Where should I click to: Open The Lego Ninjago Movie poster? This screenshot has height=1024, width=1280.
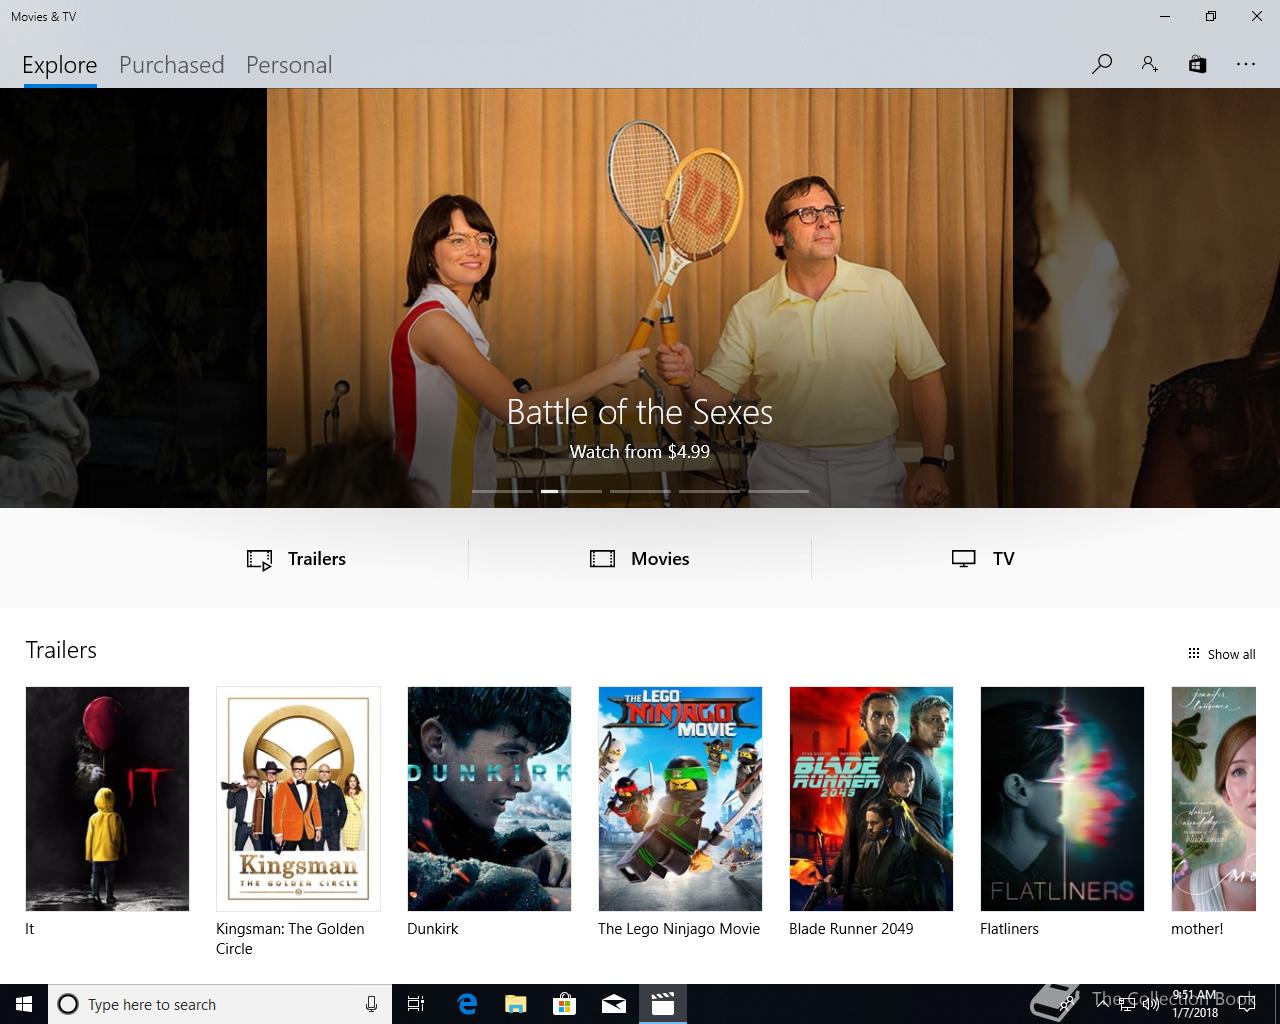pos(680,798)
